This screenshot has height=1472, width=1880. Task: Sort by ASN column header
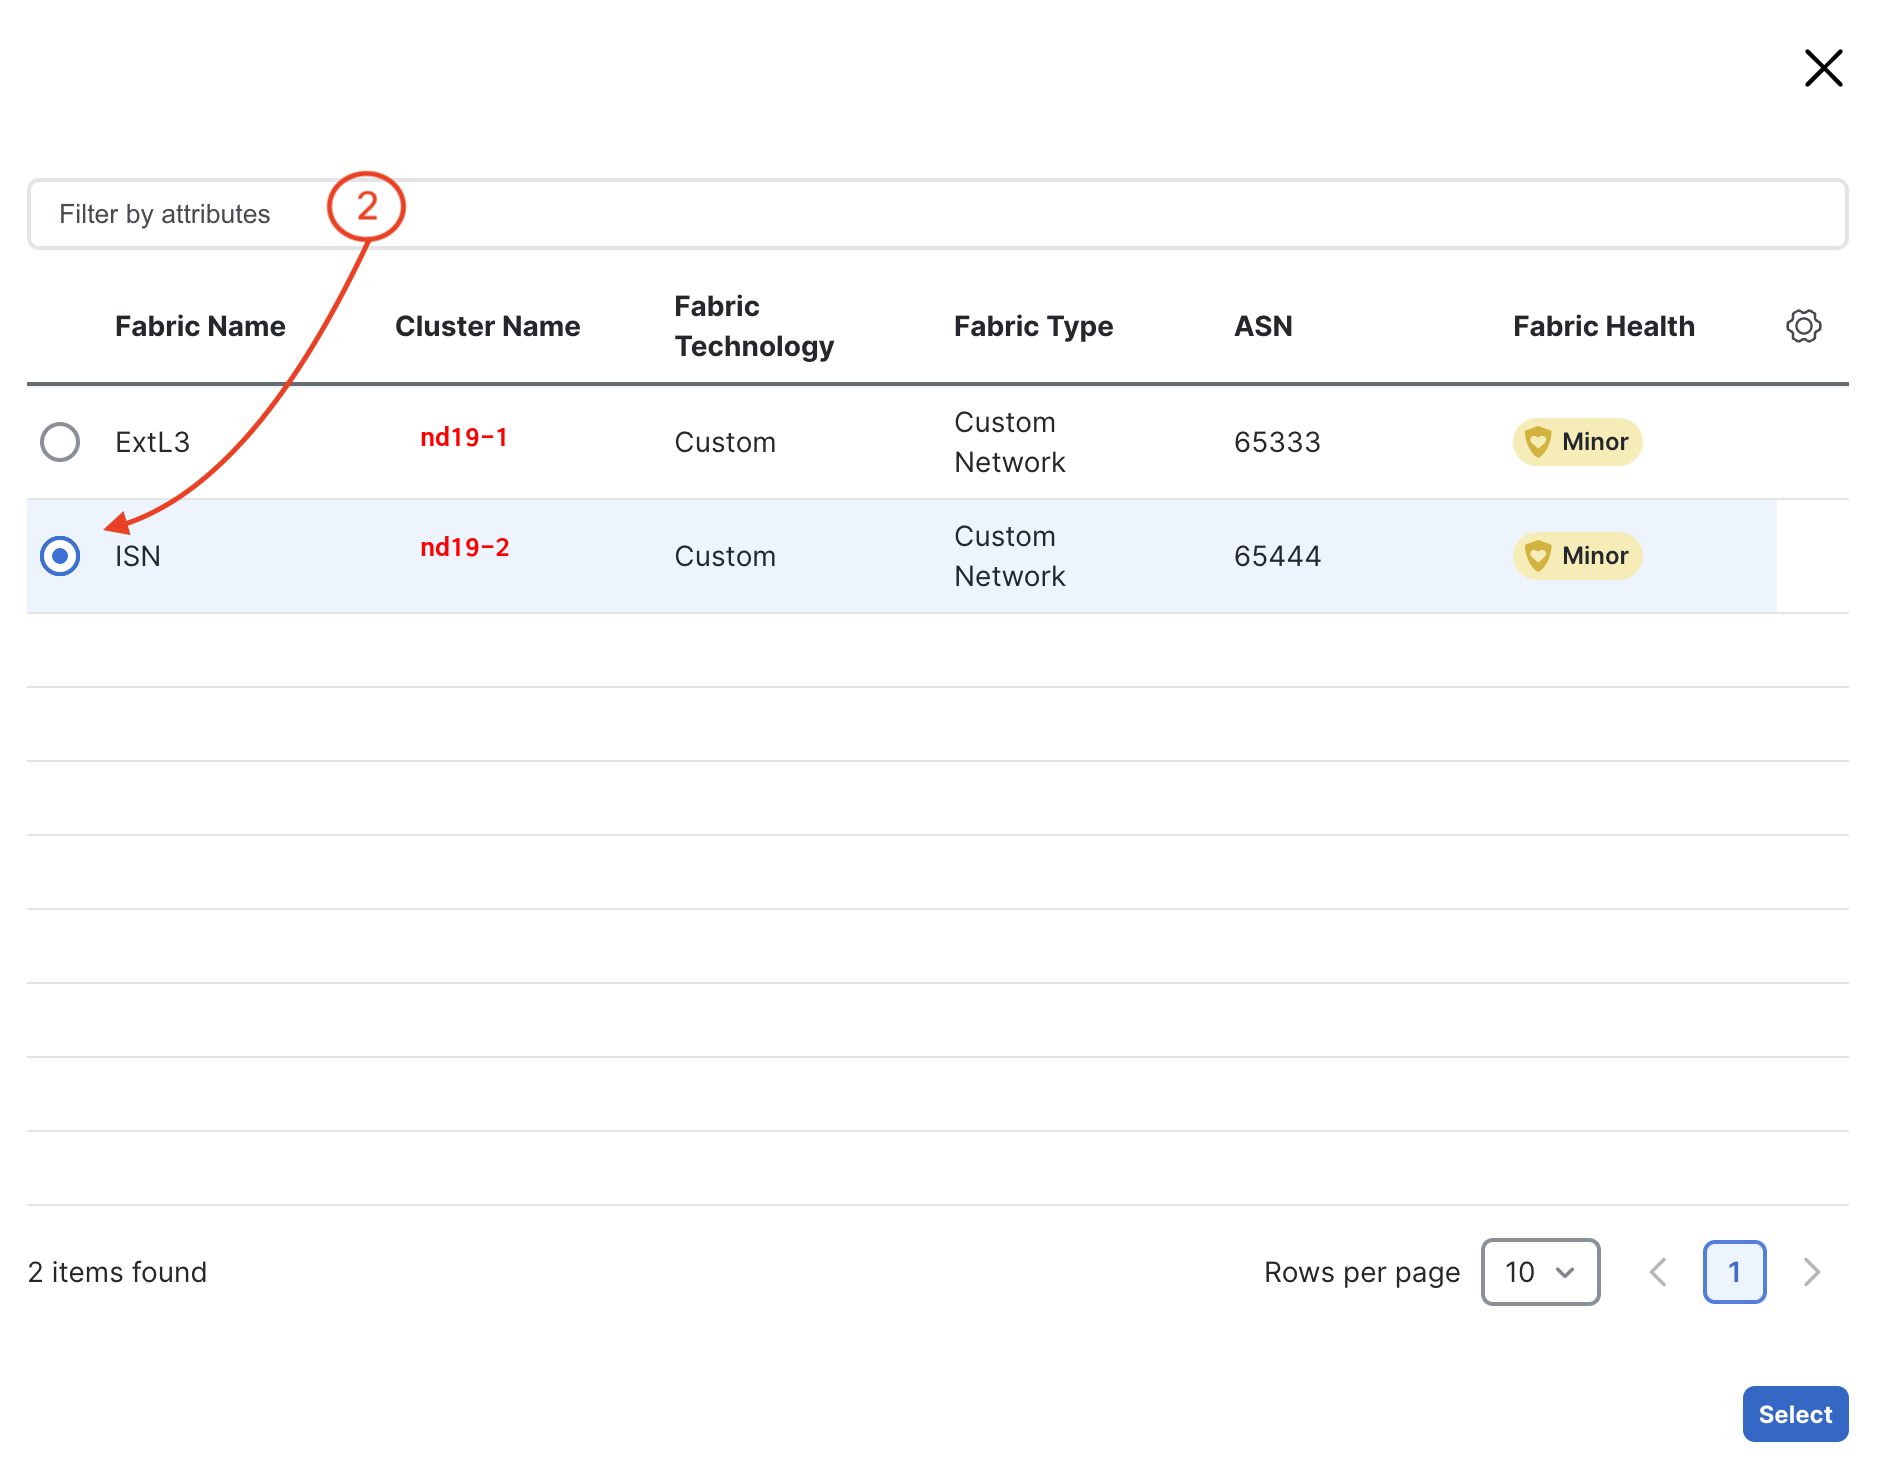pyautogui.click(x=1263, y=326)
